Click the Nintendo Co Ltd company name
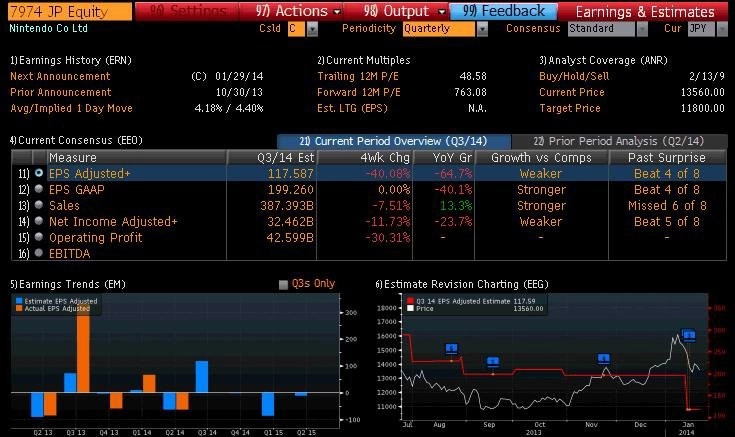 48,28
